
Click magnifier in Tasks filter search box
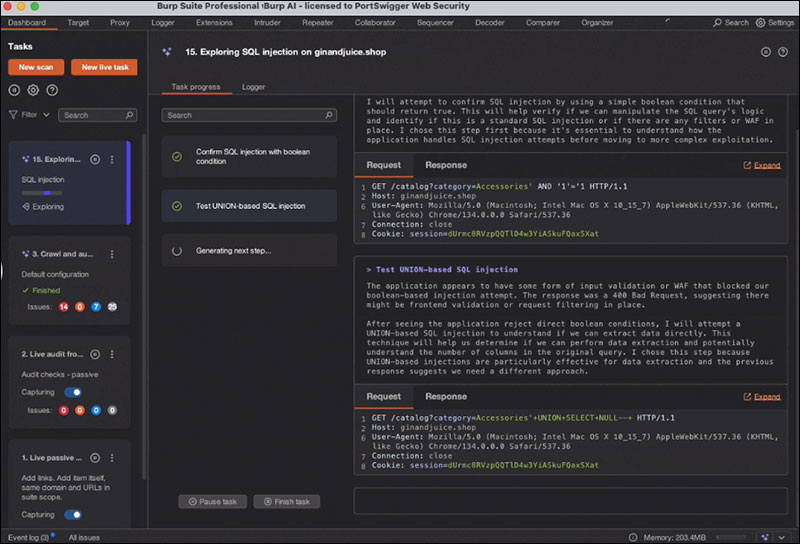130,115
